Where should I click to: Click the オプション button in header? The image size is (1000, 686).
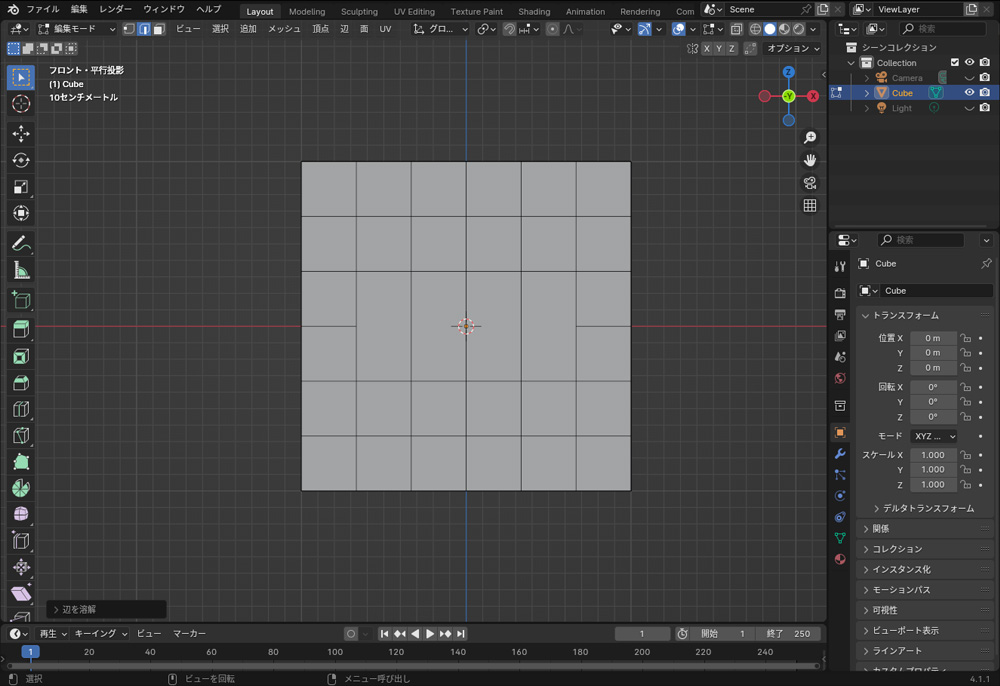[x=793, y=48]
